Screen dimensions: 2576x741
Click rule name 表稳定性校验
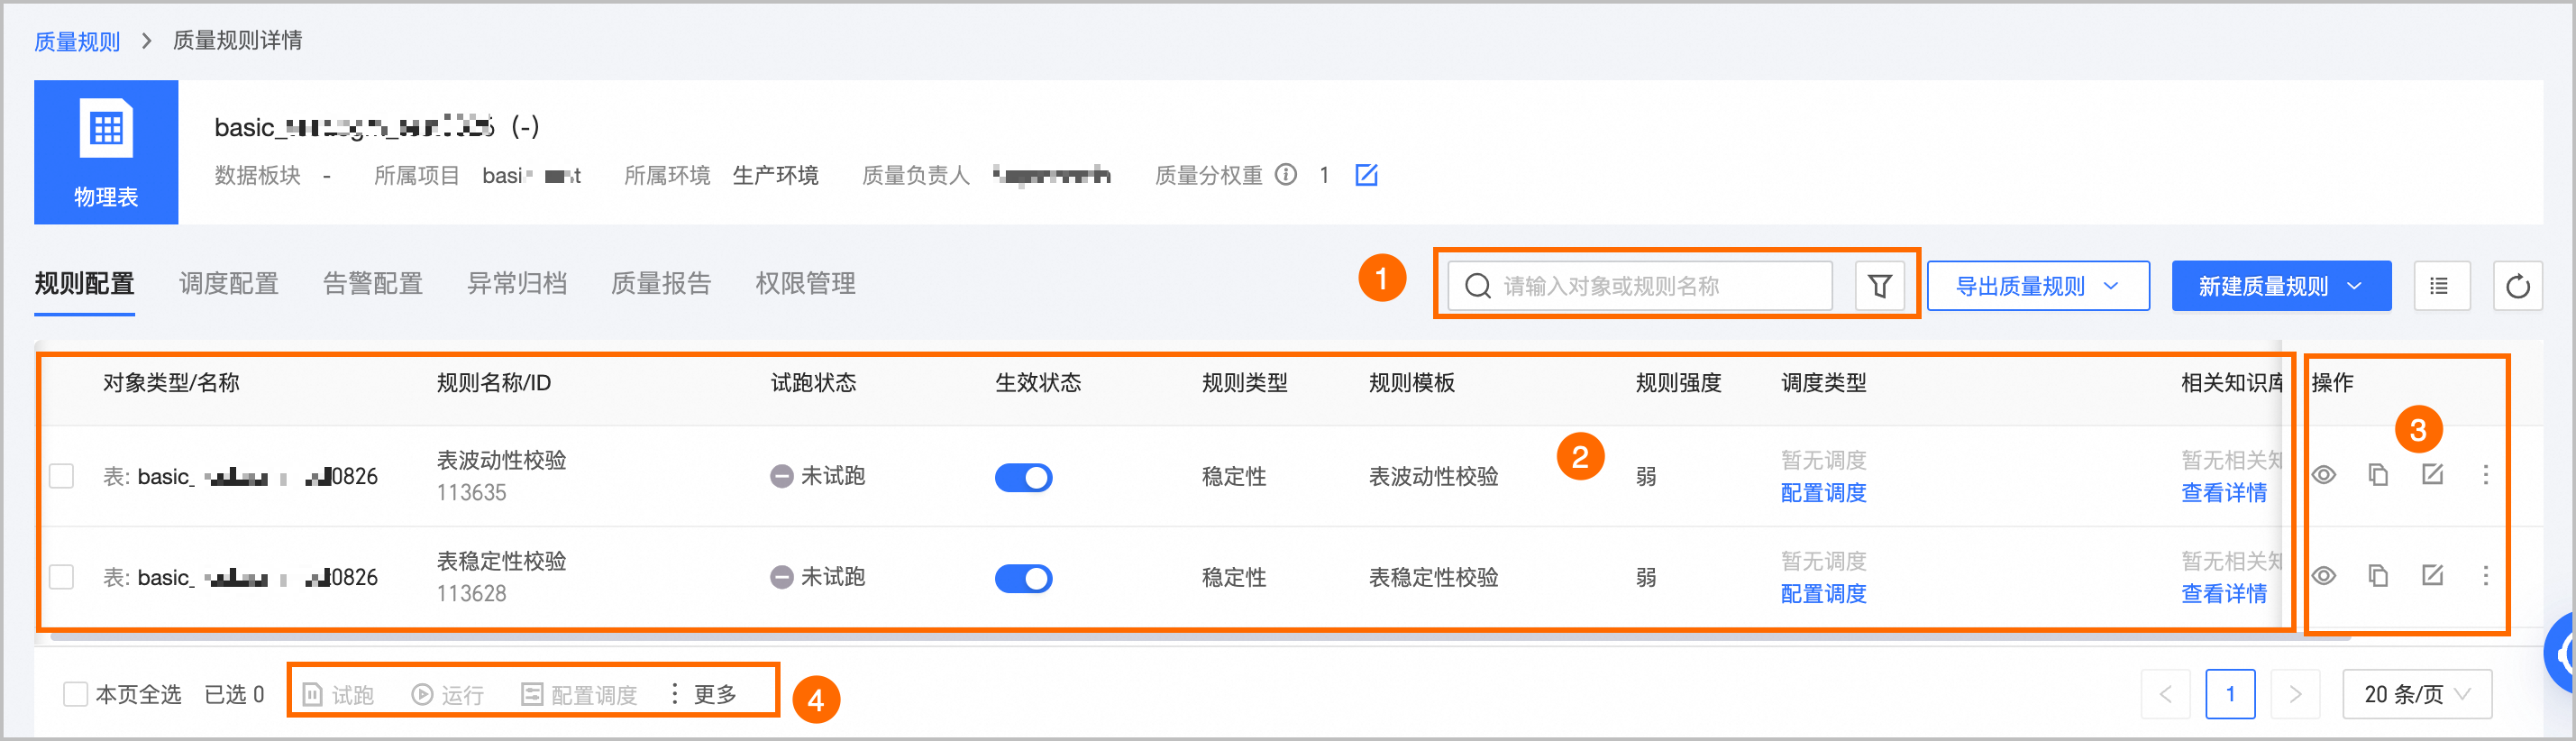tap(501, 561)
